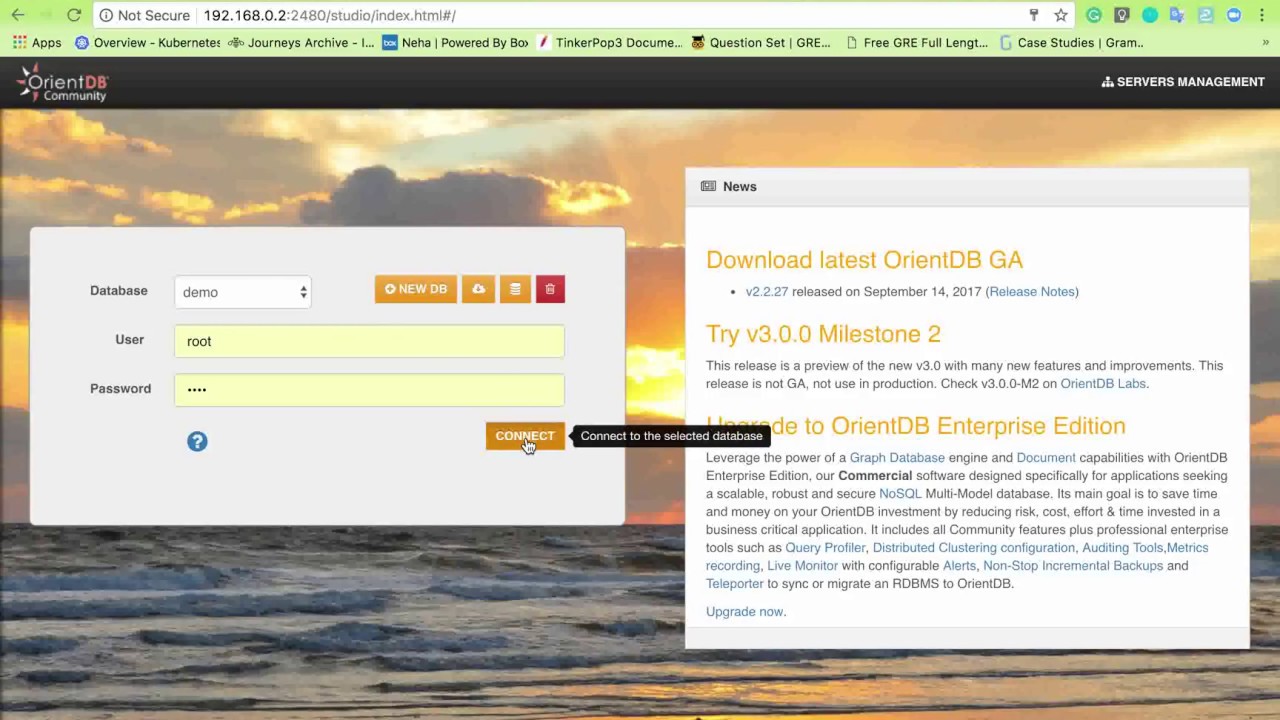Image resolution: width=1280 pixels, height=720 pixels.
Task: Open the Teleporter link
Action: click(735, 584)
